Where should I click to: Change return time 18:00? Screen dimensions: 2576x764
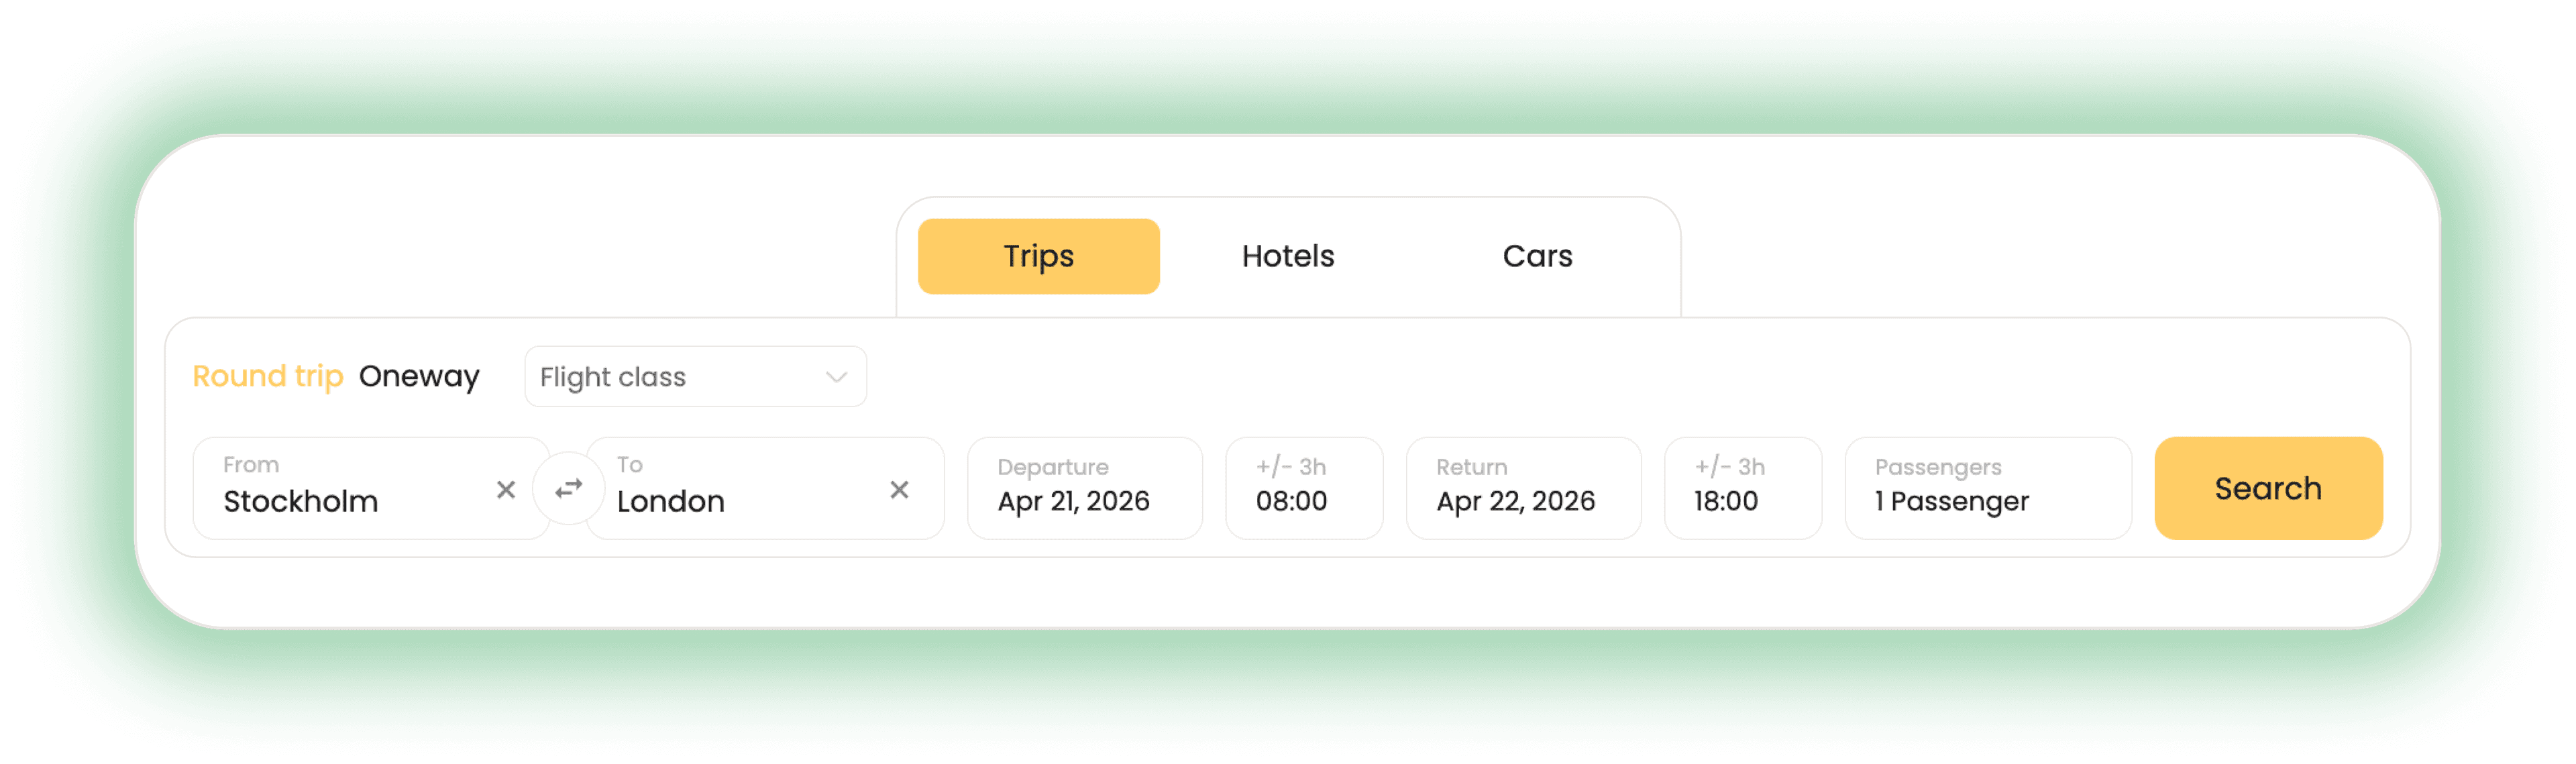coord(1741,488)
